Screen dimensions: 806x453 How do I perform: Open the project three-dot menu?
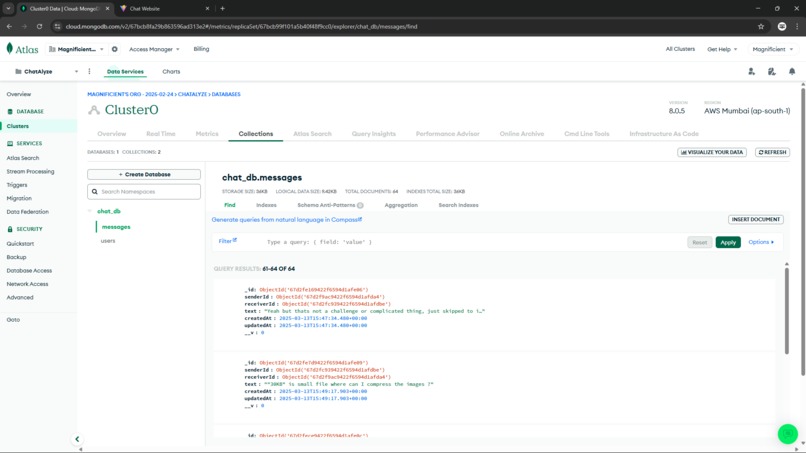[x=89, y=71]
